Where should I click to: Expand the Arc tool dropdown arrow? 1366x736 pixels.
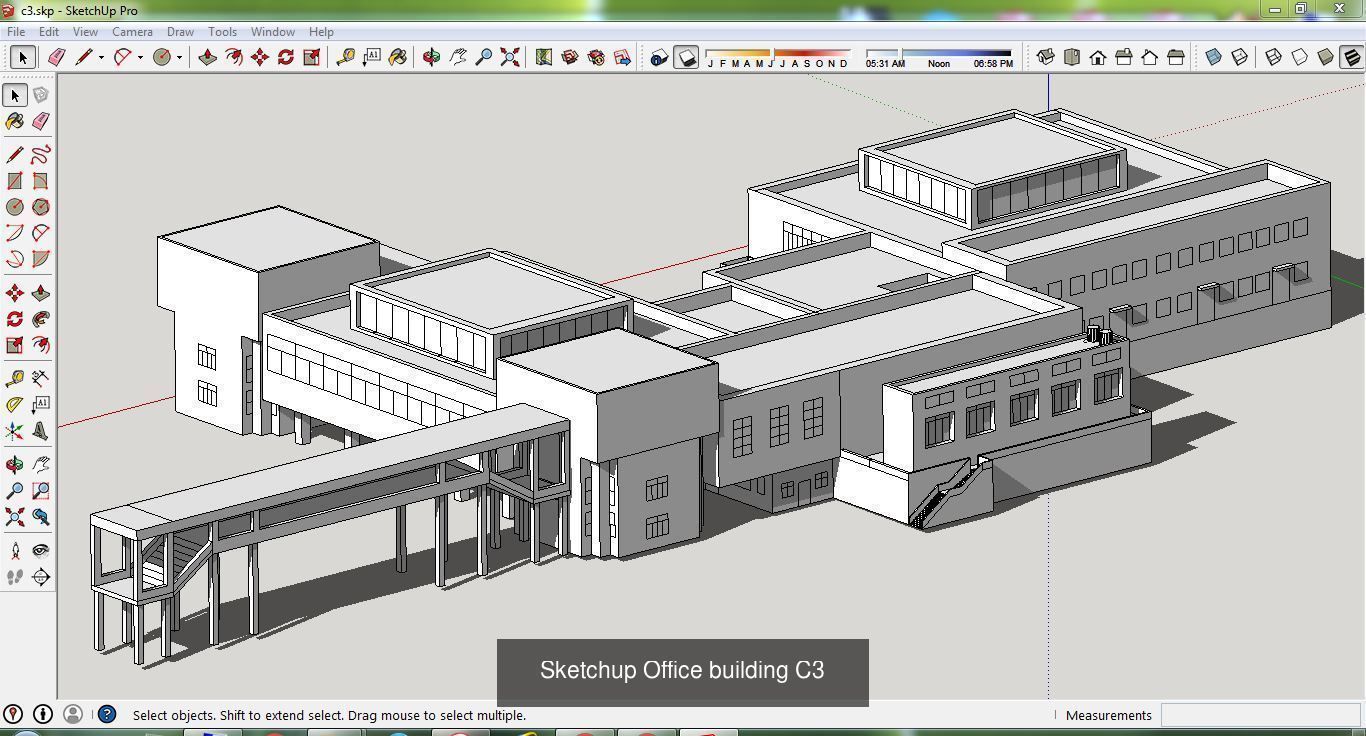coord(140,58)
